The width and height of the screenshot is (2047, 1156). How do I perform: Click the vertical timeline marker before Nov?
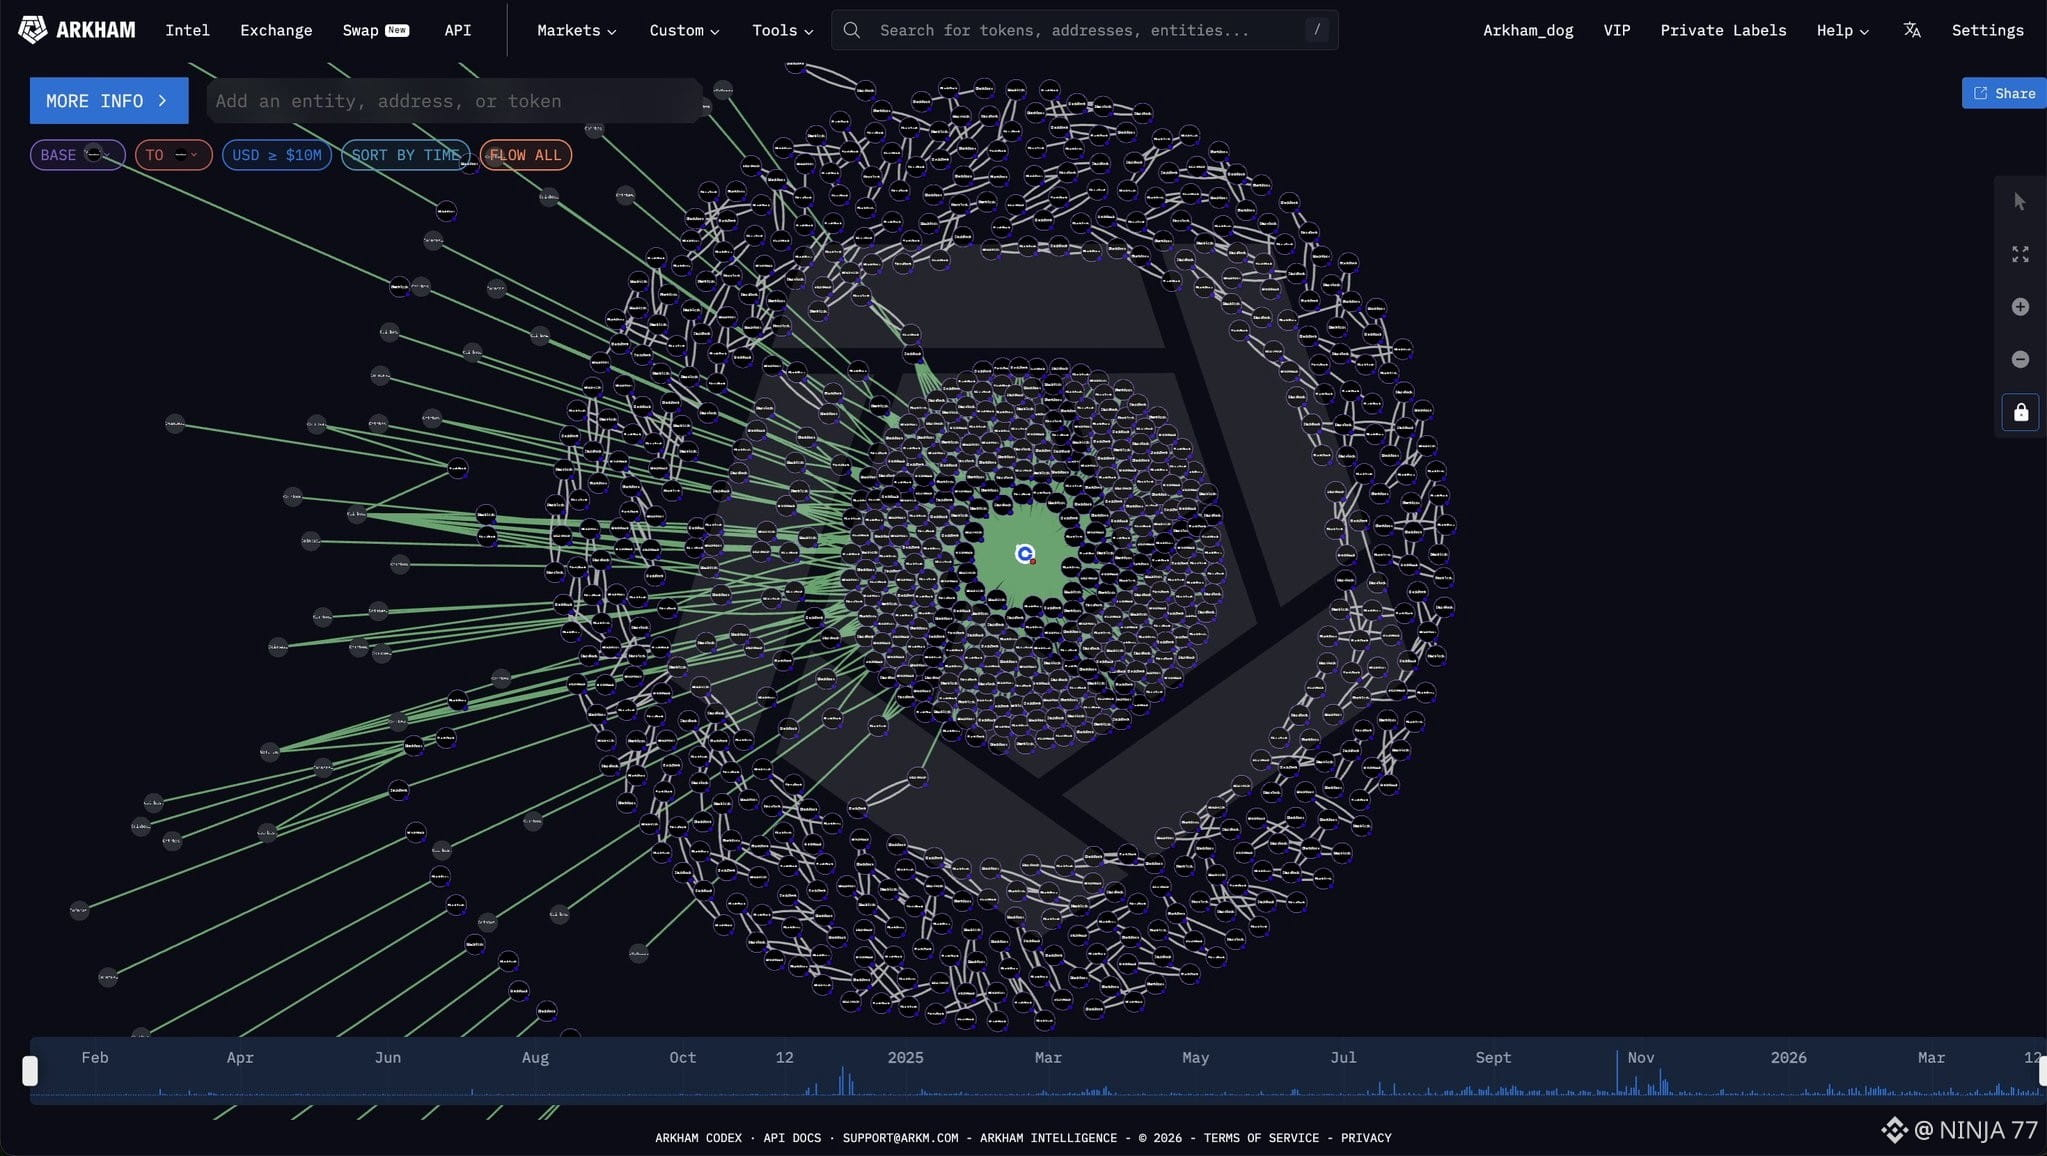point(1617,1072)
